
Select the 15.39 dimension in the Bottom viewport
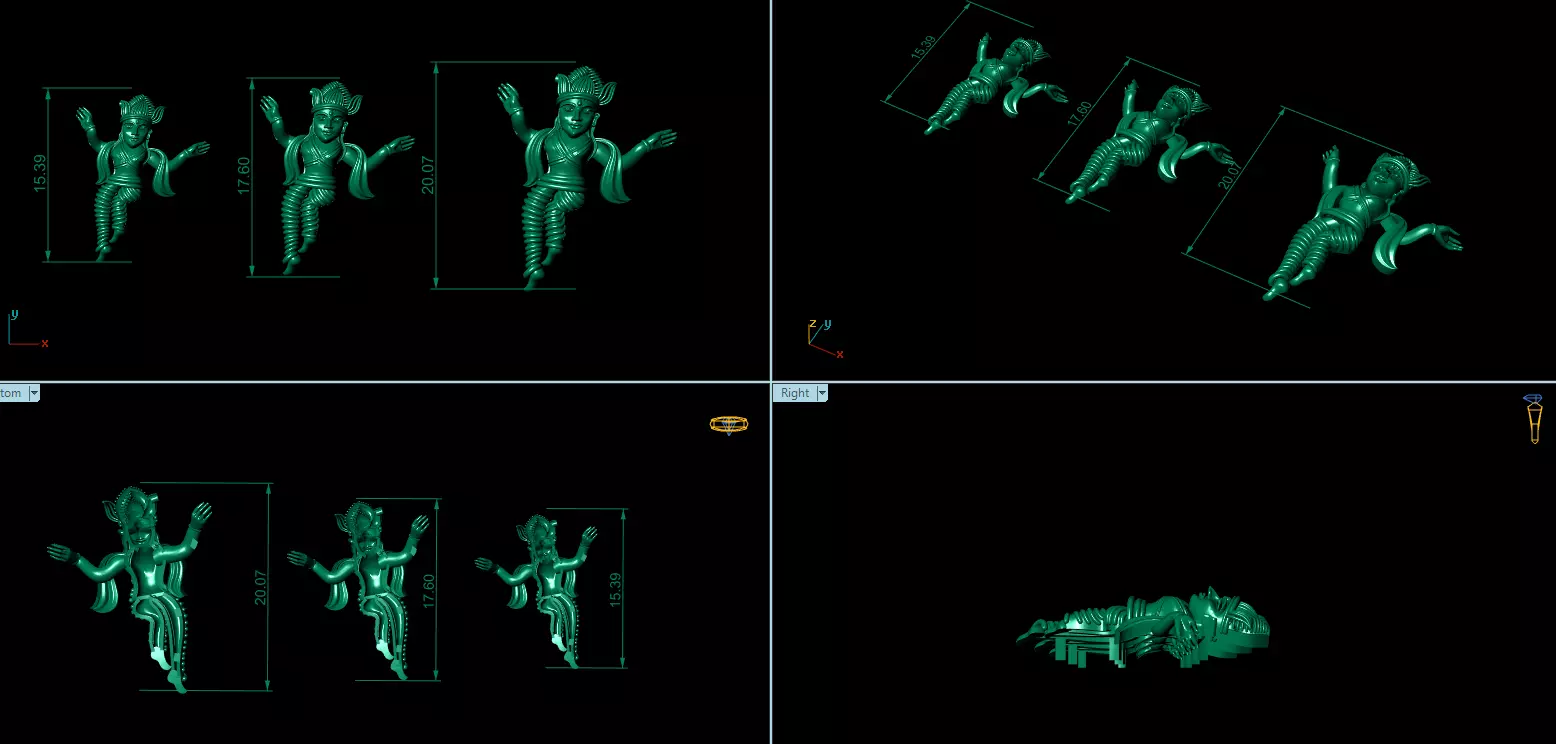pos(615,589)
